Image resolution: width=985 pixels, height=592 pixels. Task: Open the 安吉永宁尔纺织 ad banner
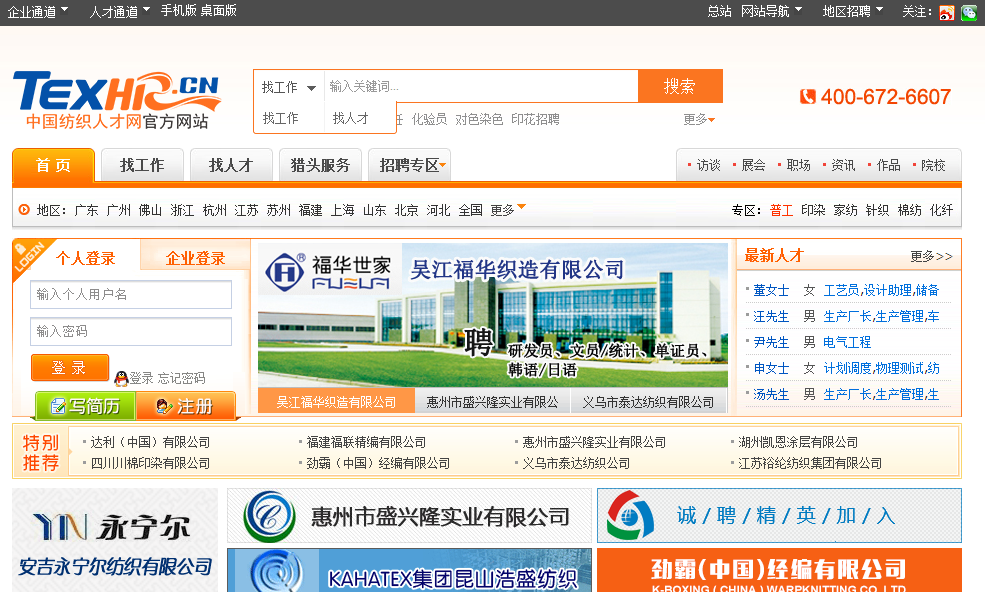coord(115,540)
